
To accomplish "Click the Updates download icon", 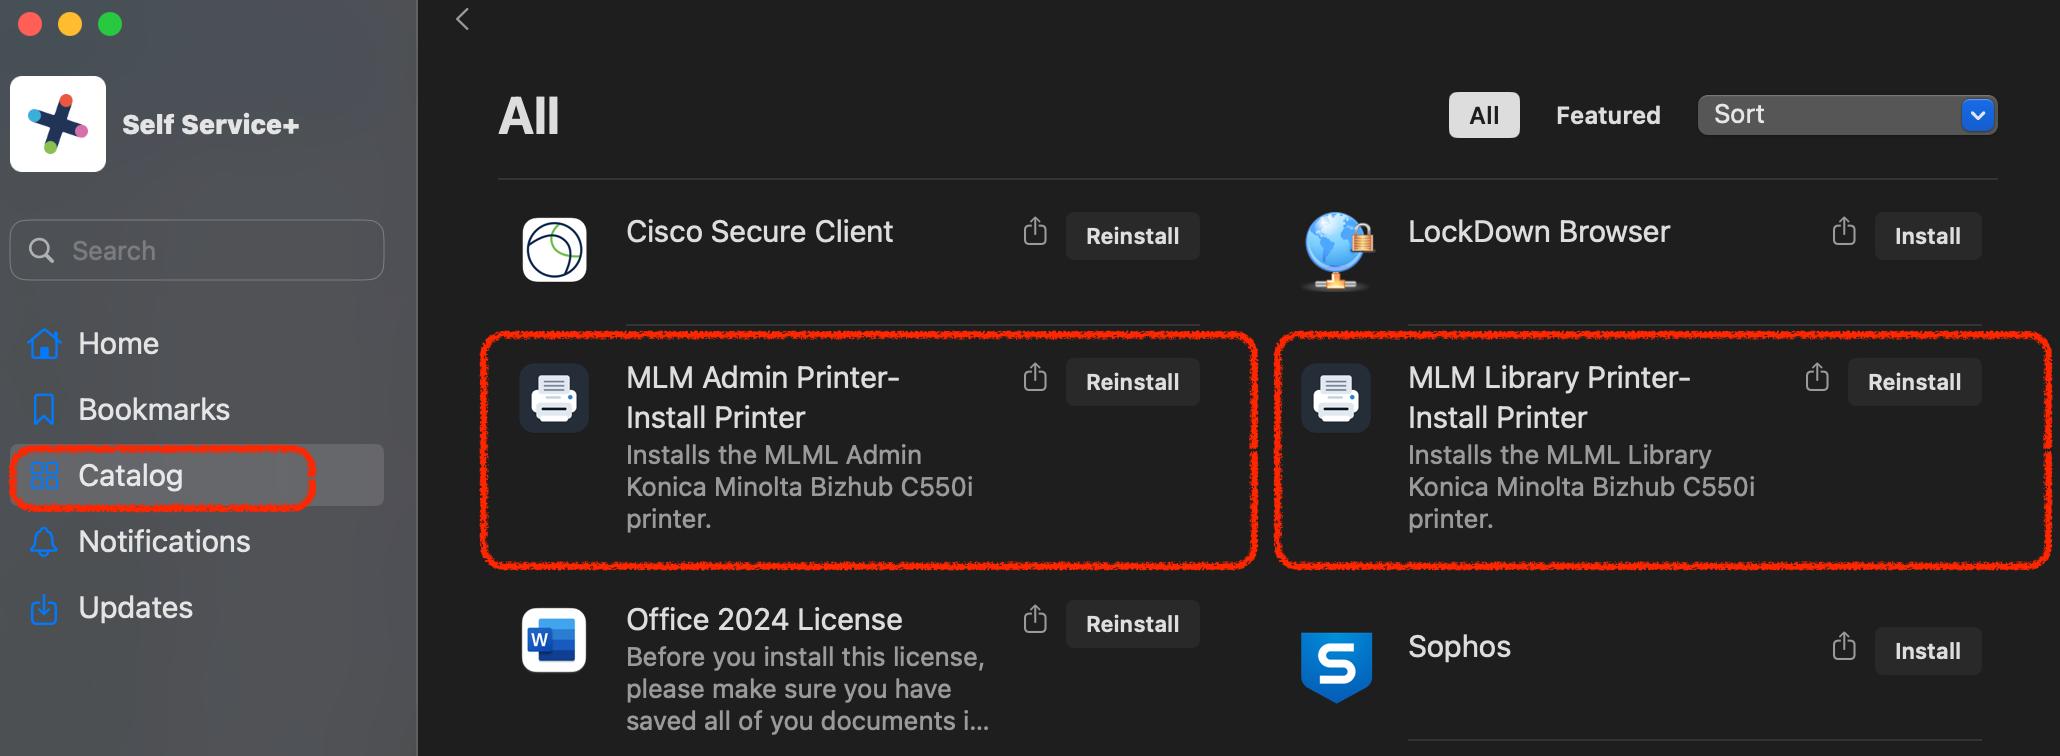I will [44, 608].
